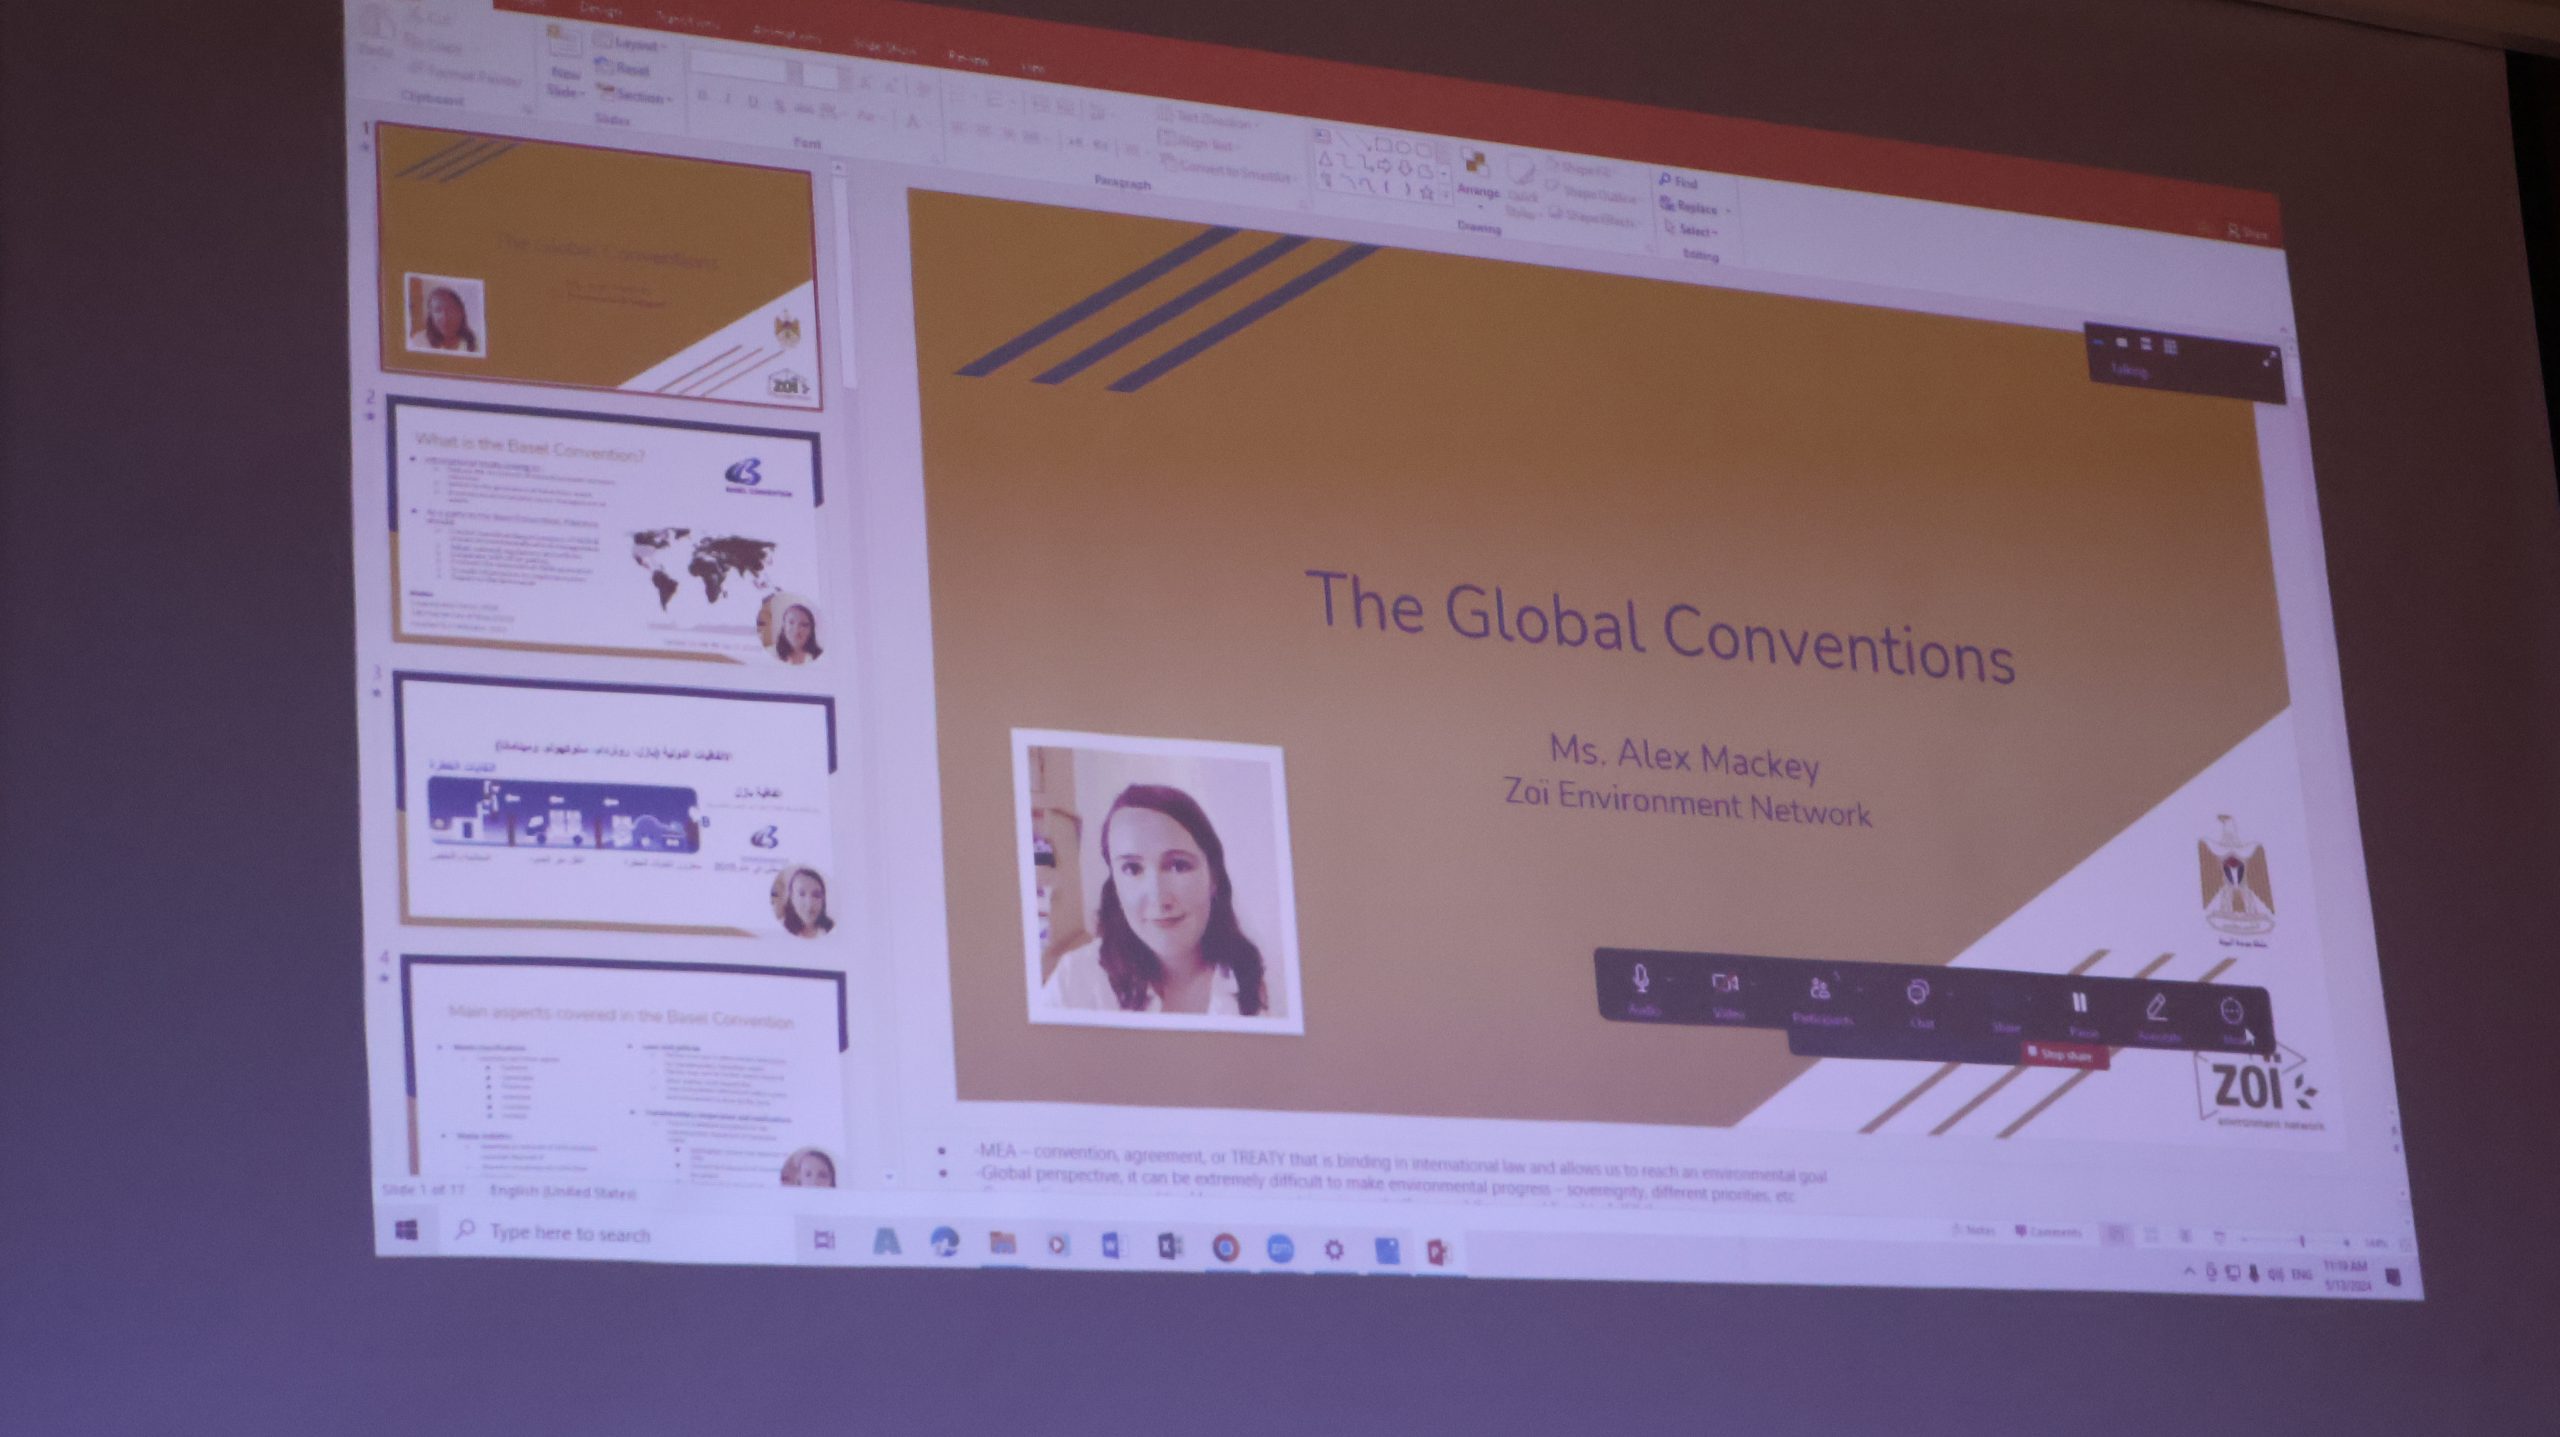Expand the Audio options arrow

pyautogui.click(x=1668, y=981)
